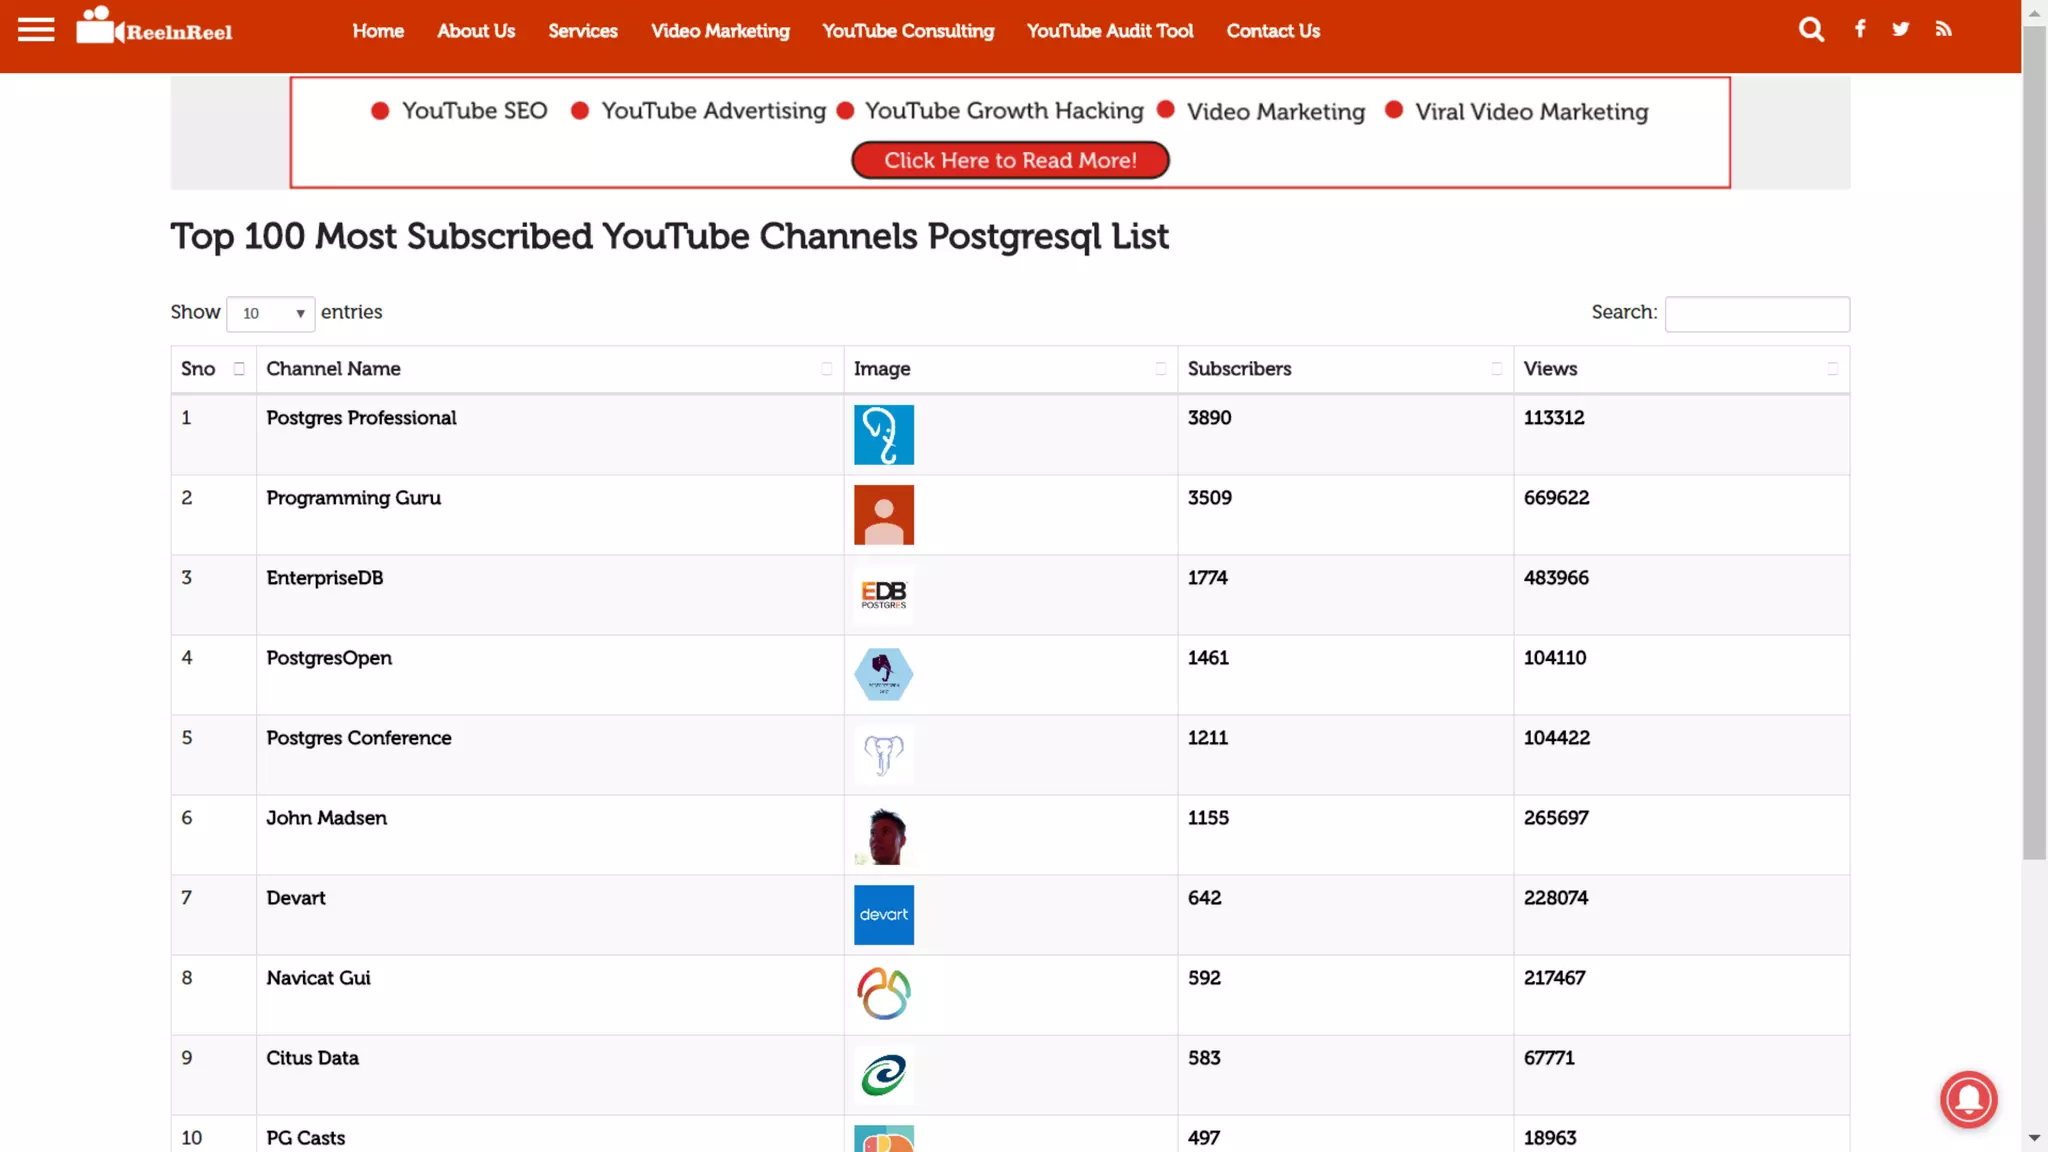The image size is (2048, 1152).
Task: Click the red notification bell icon
Action: (x=1968, y=1099)
